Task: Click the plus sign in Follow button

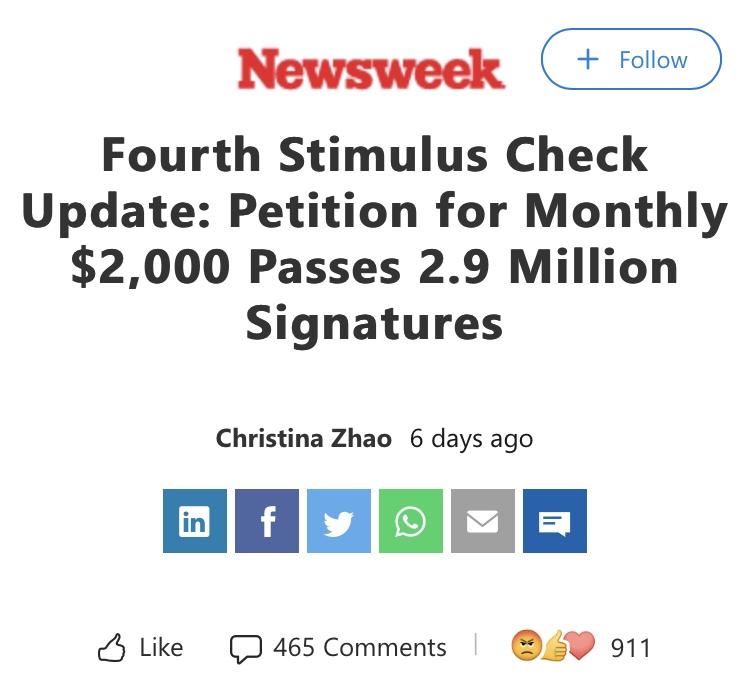Action: pos(588,59)
